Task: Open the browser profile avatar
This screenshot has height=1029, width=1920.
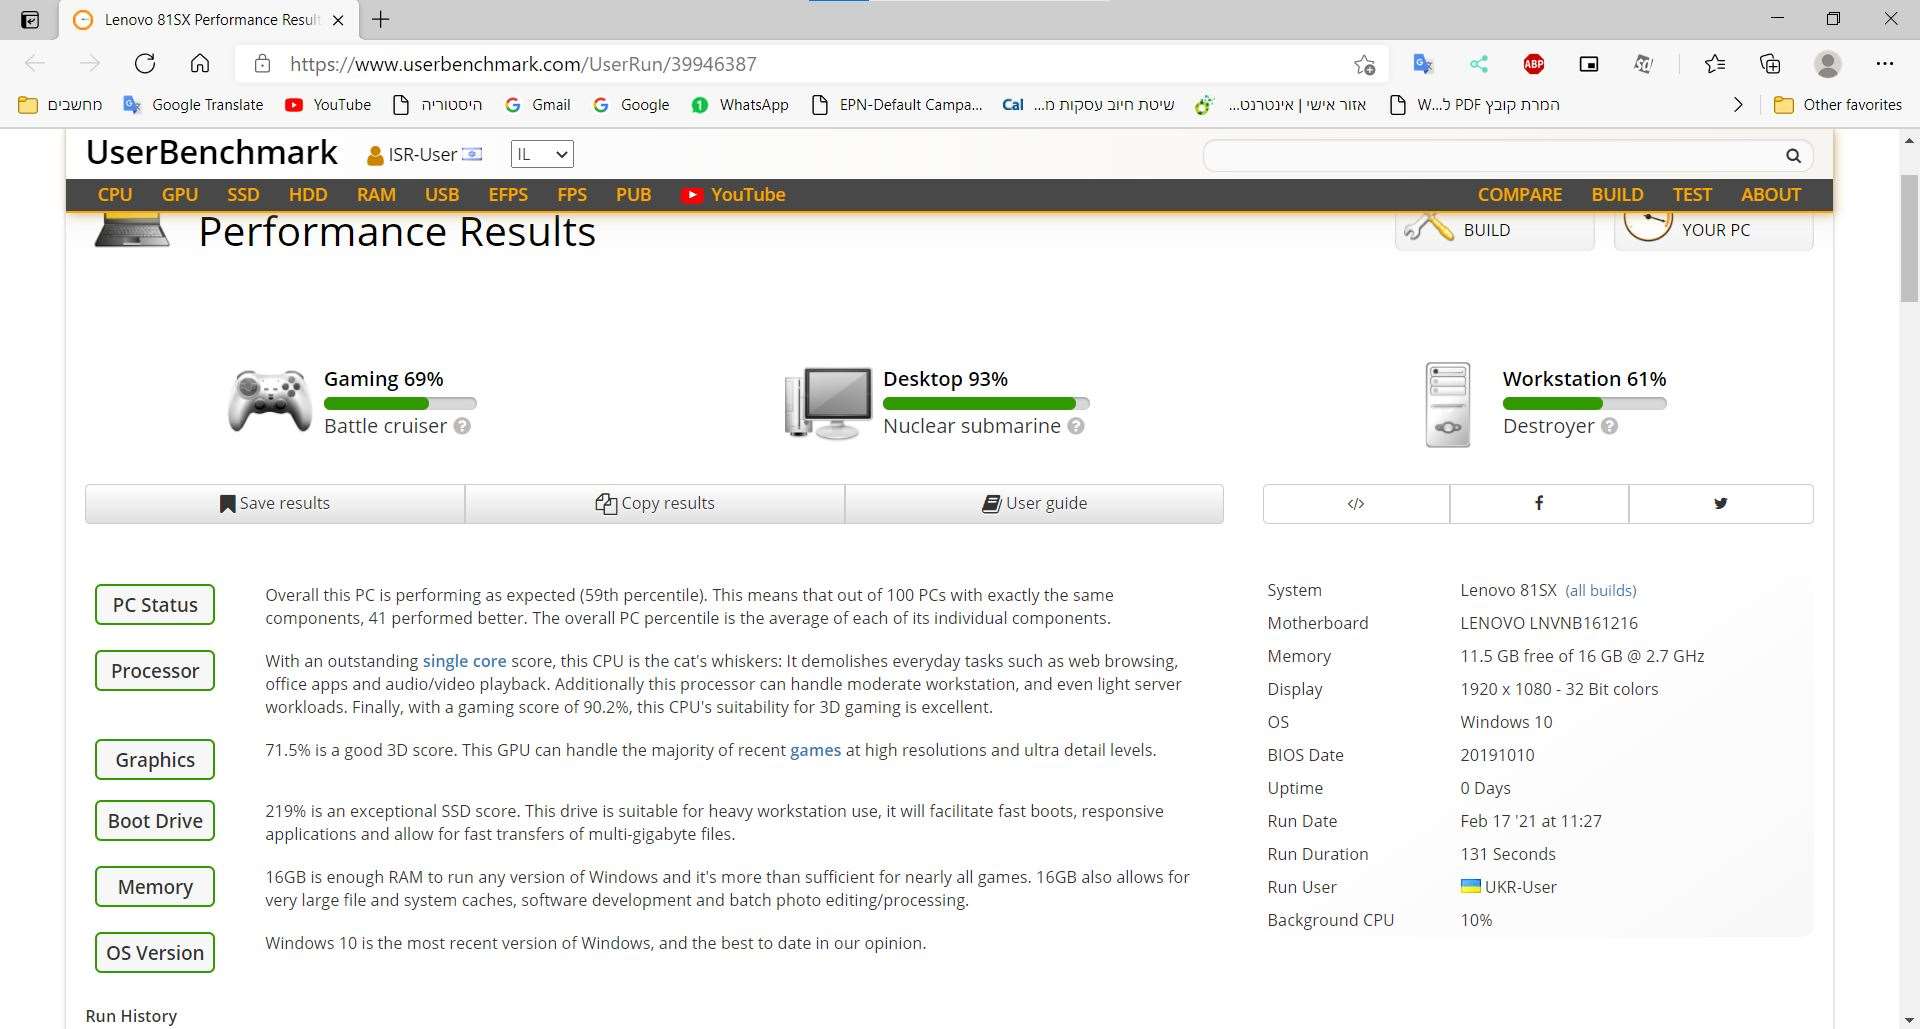Action: pyautogui.click(x=1827, y=64)
